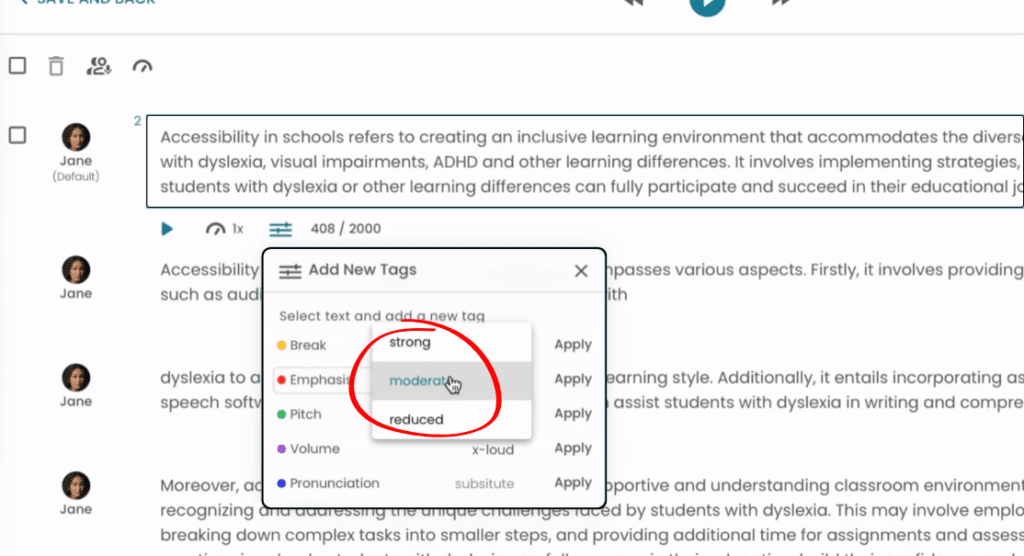Click Apply for the Pronunciation tag

tap(573, 483)
